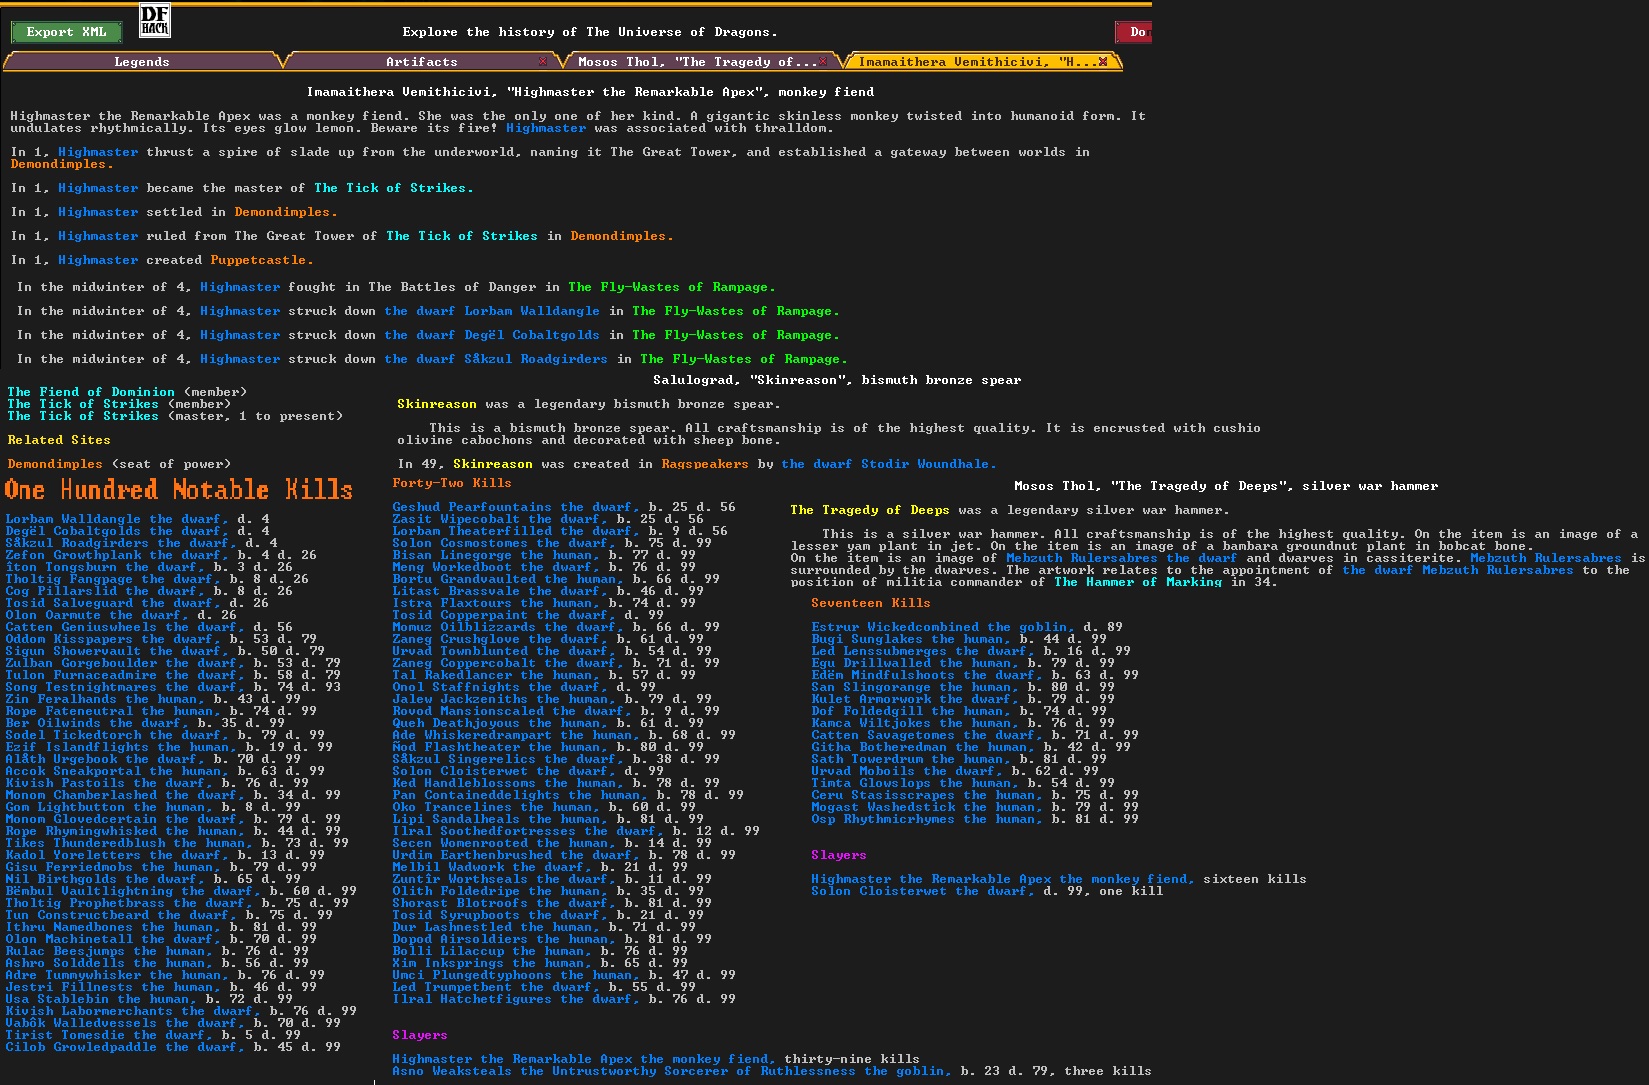Open Pan Containedlights the human kill entry
This screenshot has height=1085, width=1649.
tap(567, 795)
